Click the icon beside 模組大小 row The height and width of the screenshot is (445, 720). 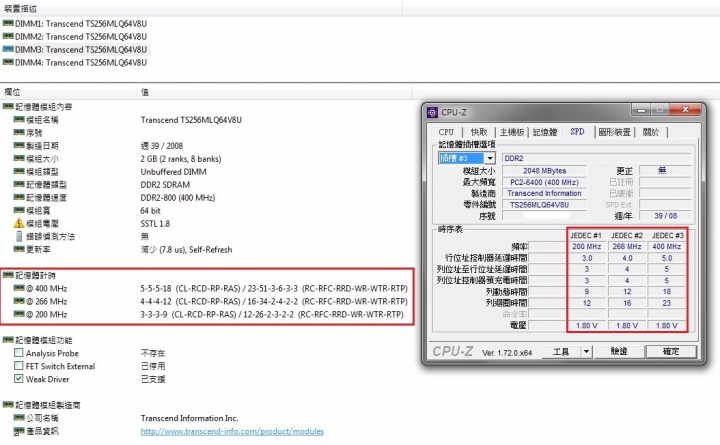(19, 158)
